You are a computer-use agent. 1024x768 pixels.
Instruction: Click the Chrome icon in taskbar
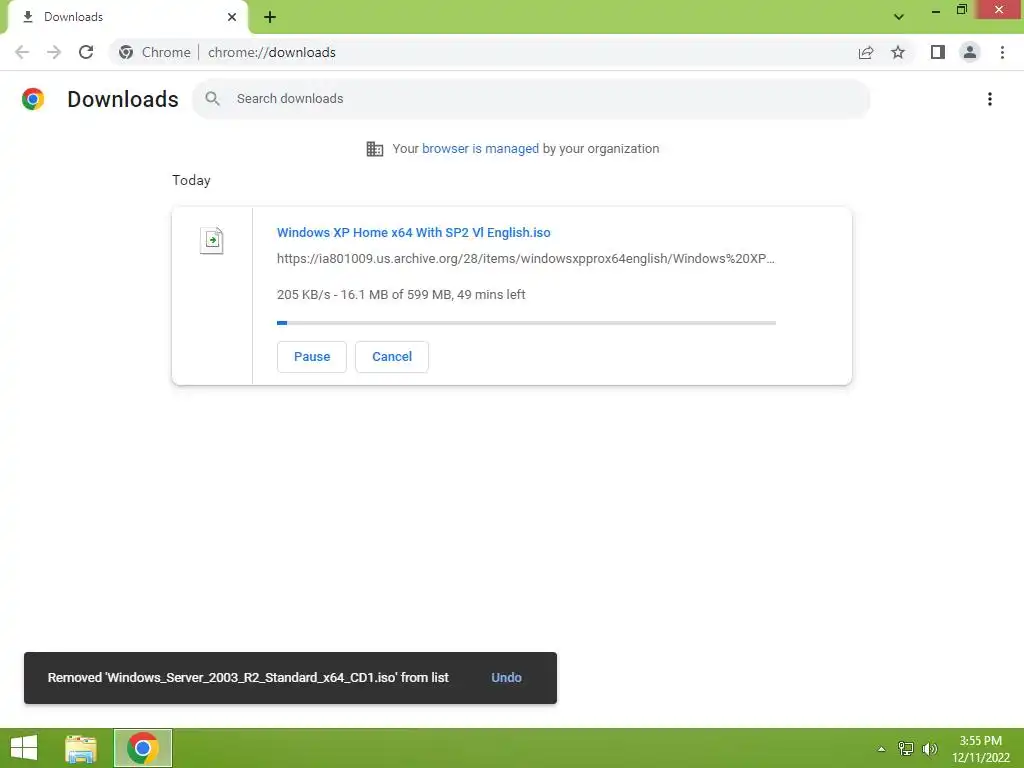(143, 748)
